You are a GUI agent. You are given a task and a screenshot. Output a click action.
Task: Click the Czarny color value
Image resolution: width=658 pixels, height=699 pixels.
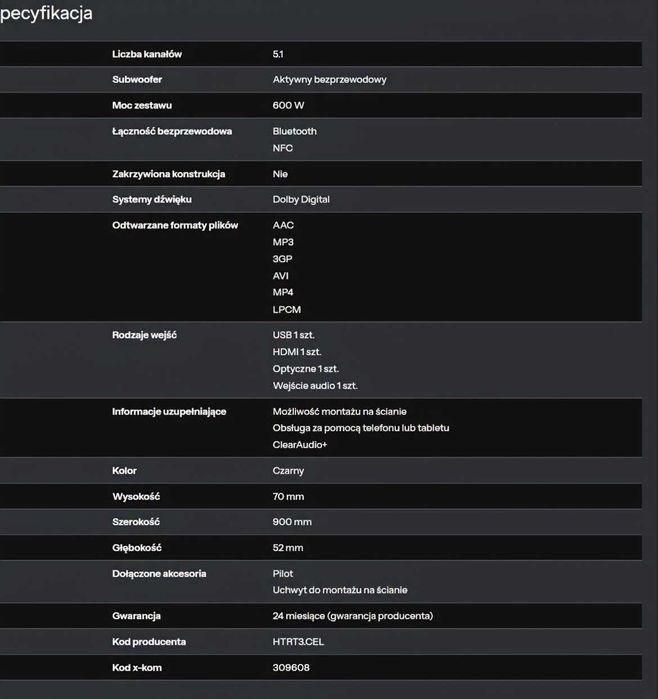(x=288, y=471)
